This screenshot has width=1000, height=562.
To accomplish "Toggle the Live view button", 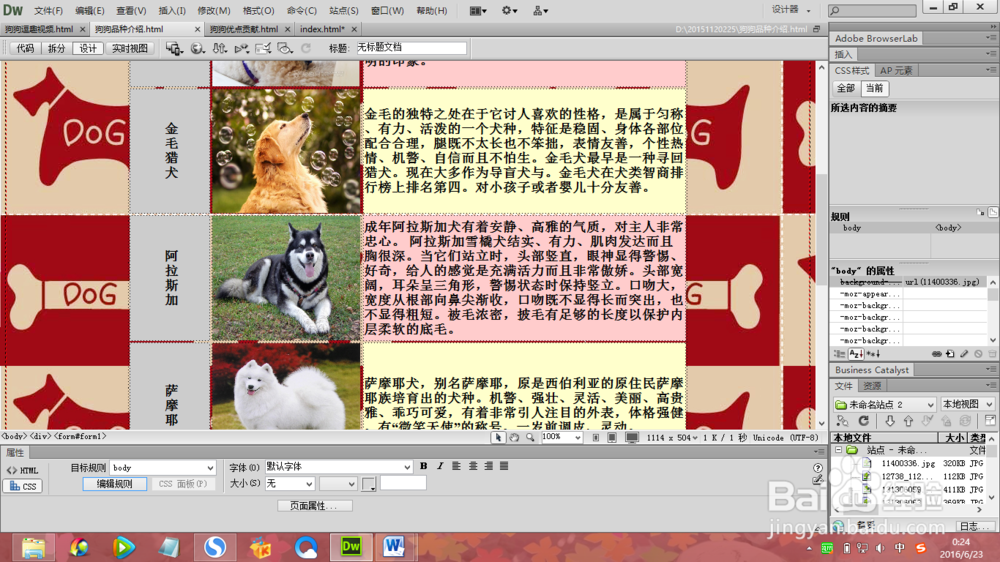I will [129, 48].
